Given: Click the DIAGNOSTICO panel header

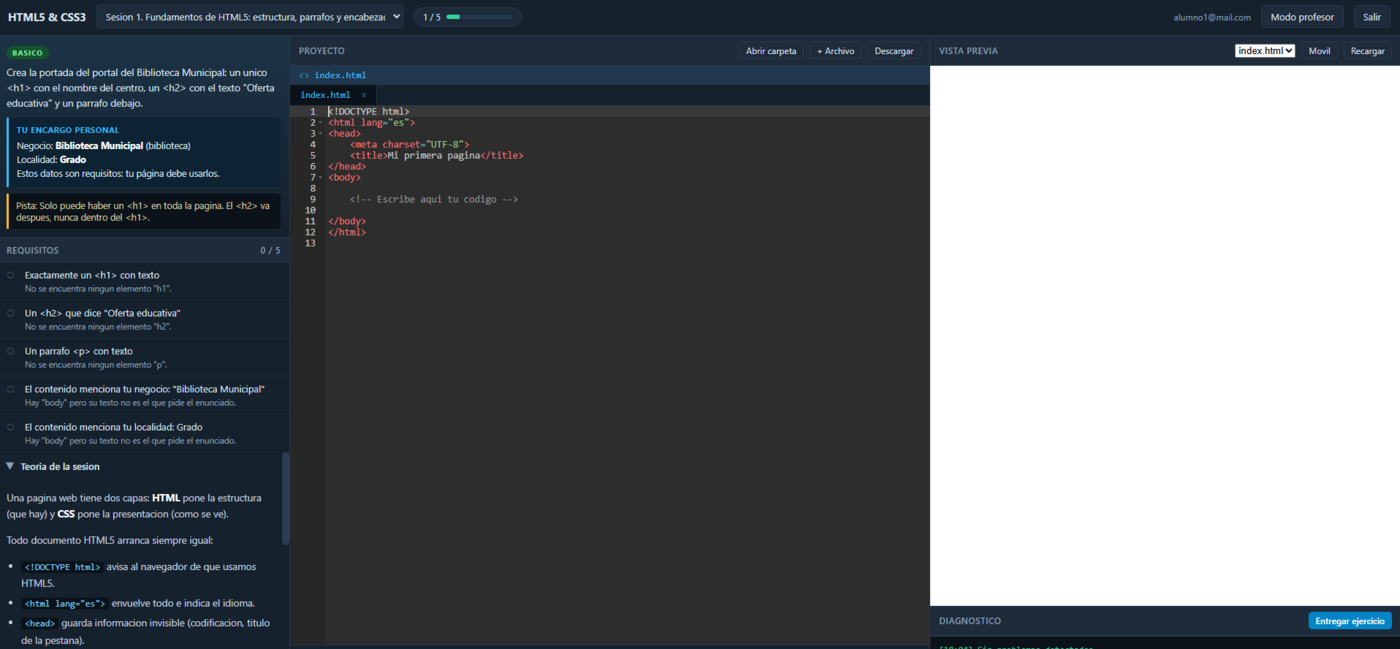Looking at the screenshot, I should click(x=970, y=621).
